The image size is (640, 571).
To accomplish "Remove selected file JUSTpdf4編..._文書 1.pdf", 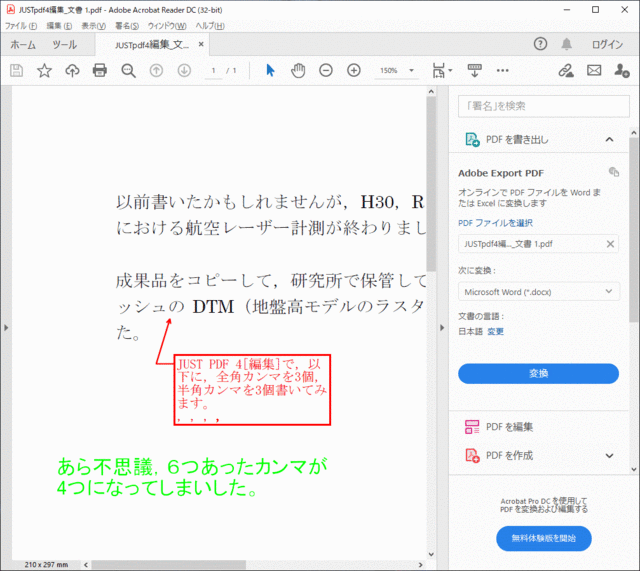I will pos(610,244).
